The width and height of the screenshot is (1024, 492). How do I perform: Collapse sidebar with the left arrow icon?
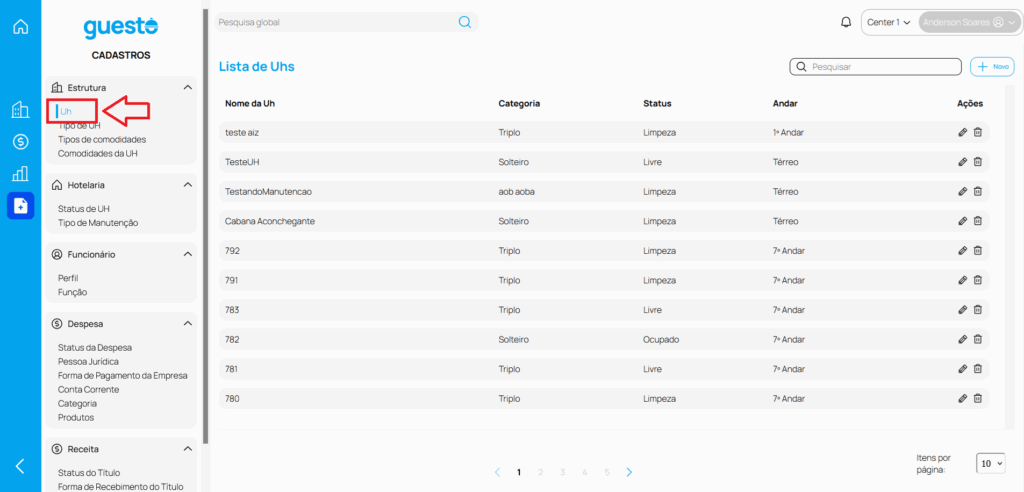20,466
